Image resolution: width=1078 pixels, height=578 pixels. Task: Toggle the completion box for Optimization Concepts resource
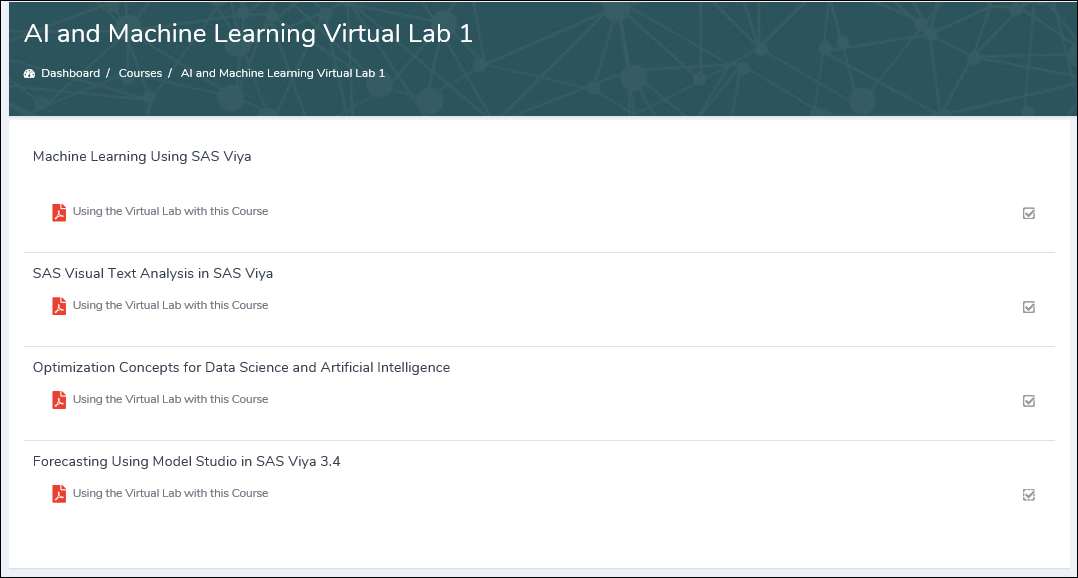(1028, 401)
